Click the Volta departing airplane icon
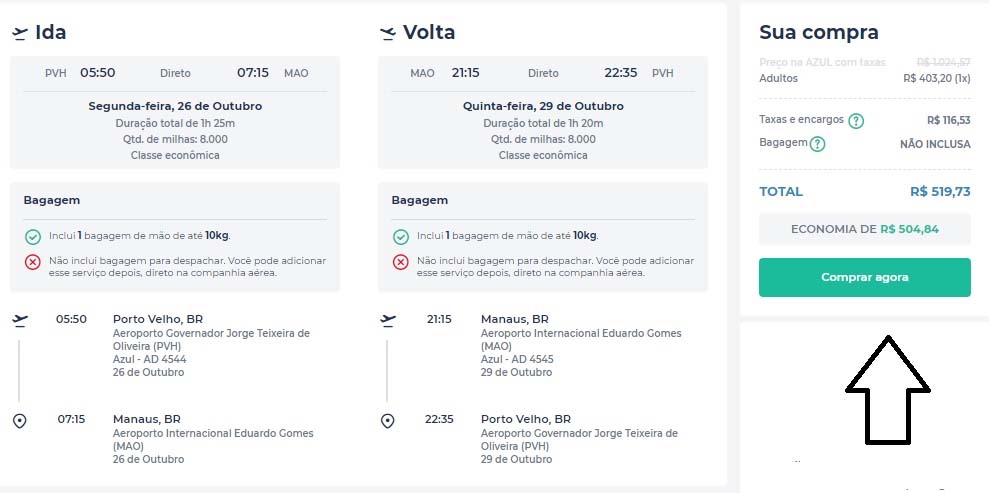 pos(388,33)
